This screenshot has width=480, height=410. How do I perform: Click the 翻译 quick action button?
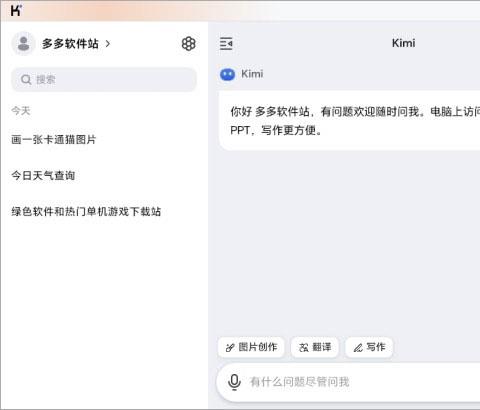(315, 347)
